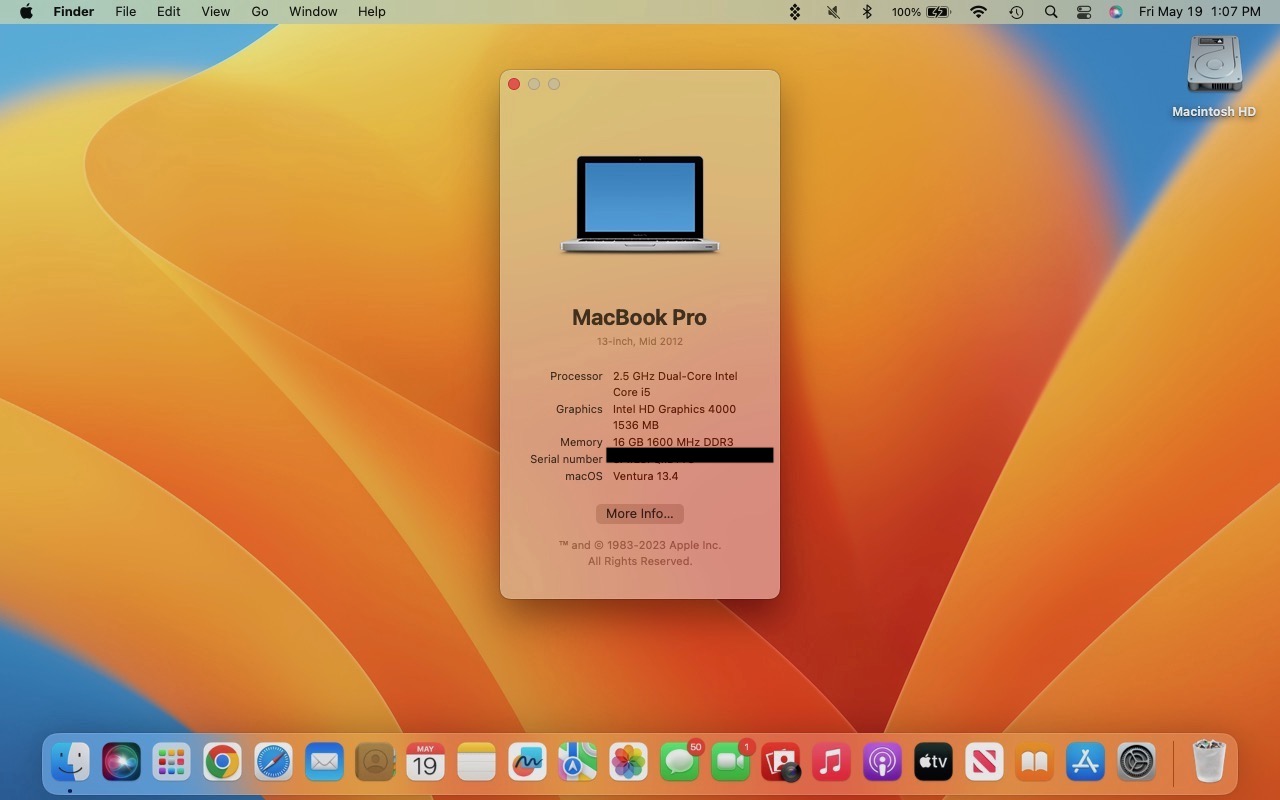This screenshot has width=1280, height=800.
Task: Open the Dropbox menu bar icon
Action: [795, 12]
